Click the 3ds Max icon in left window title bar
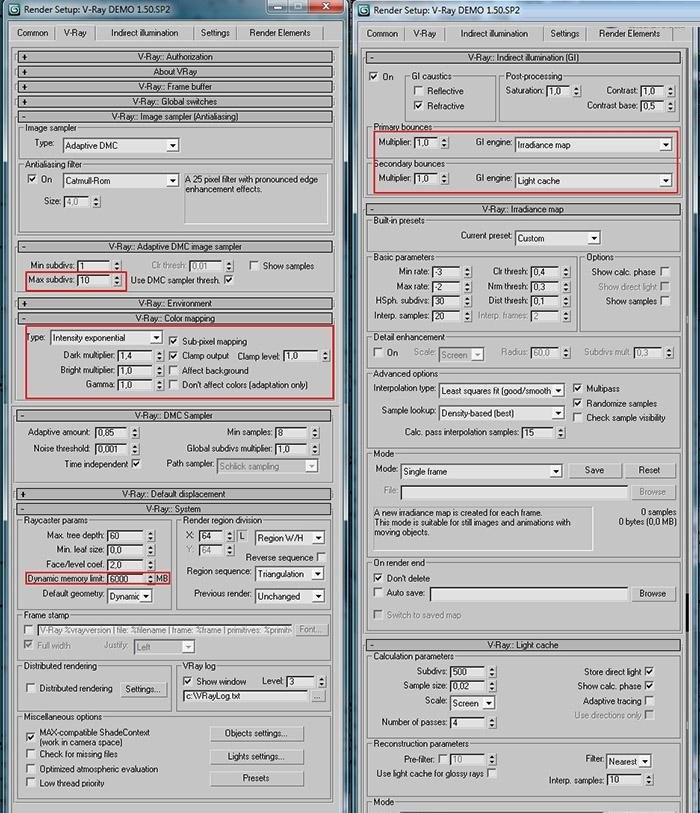The width and height of the screenshot is (700, 813). point(14,9)
